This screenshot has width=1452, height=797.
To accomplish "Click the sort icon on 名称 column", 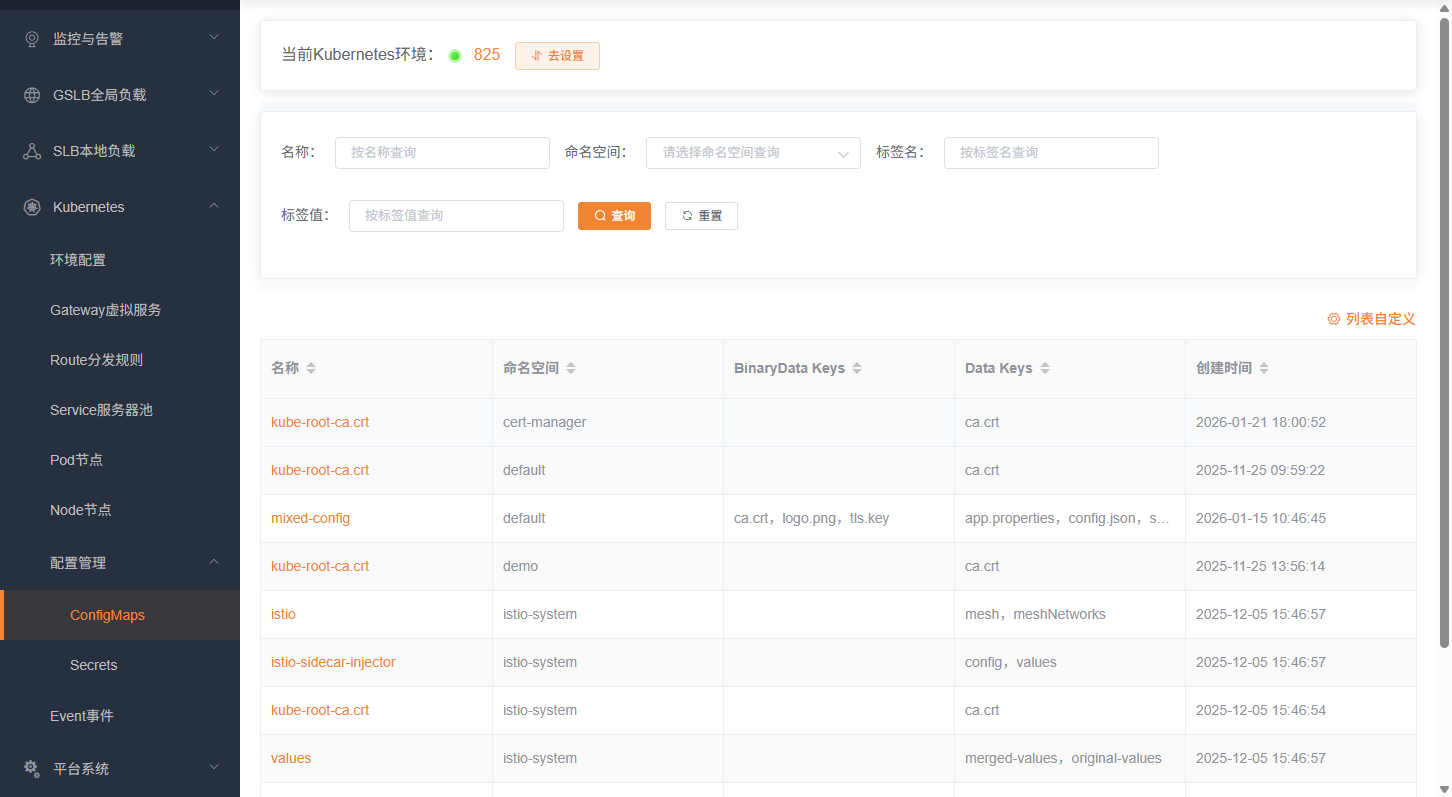I will [x=311, y=368].
